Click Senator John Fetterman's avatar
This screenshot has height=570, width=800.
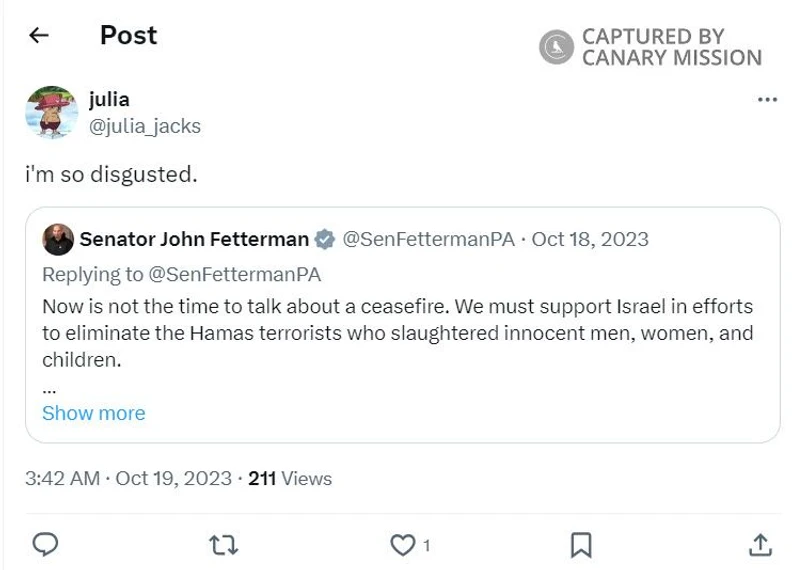click(58, 239)
